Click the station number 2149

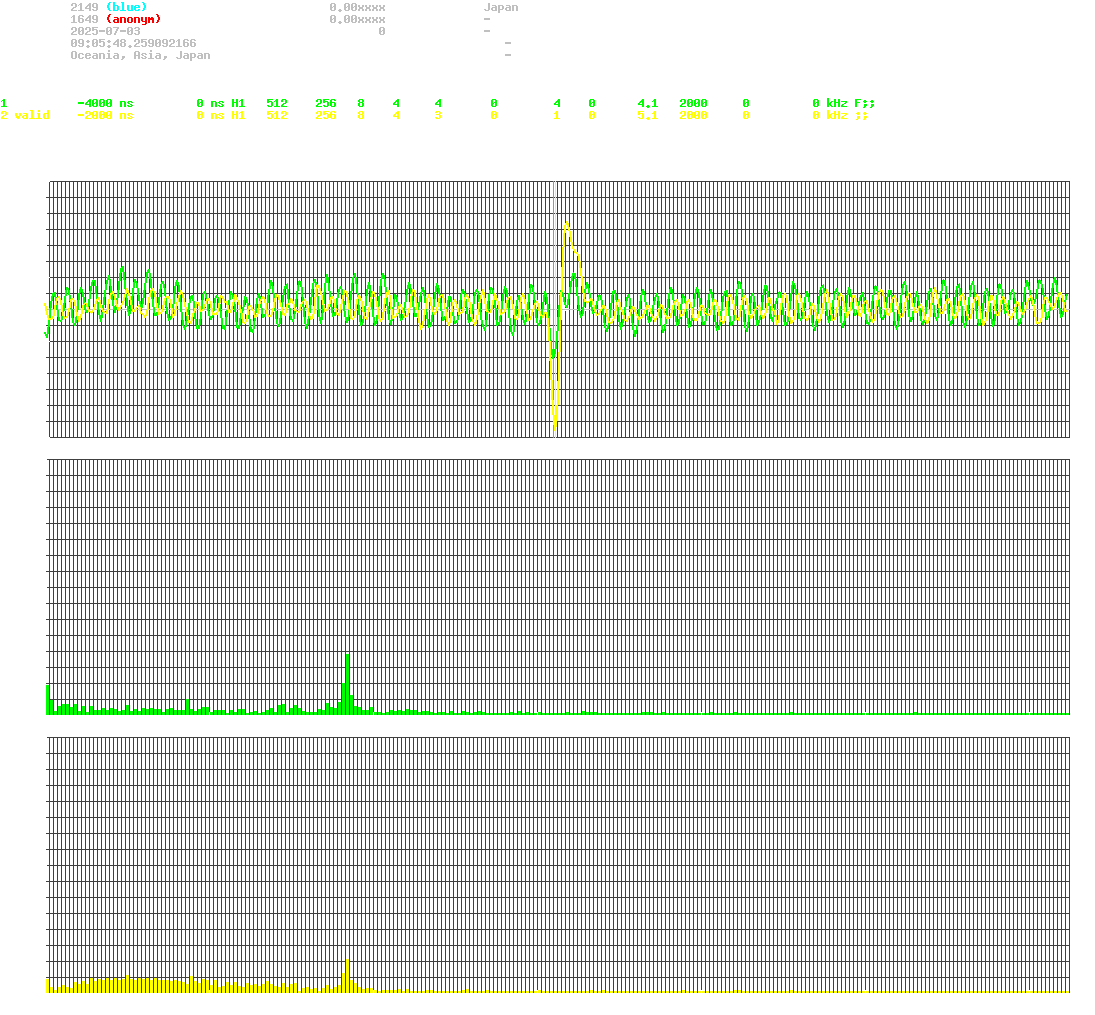coord(84,8)
